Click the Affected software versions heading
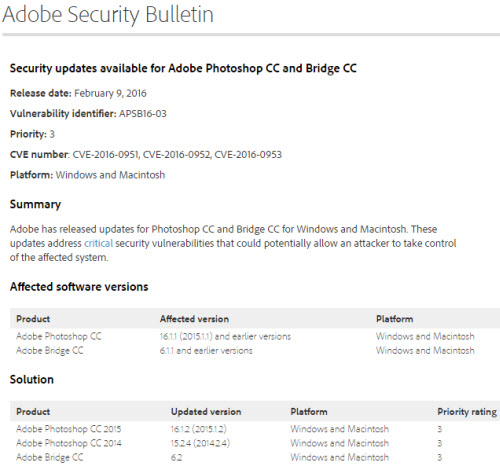This screenshot has width=500, height=465. click(x=79, y=287)
